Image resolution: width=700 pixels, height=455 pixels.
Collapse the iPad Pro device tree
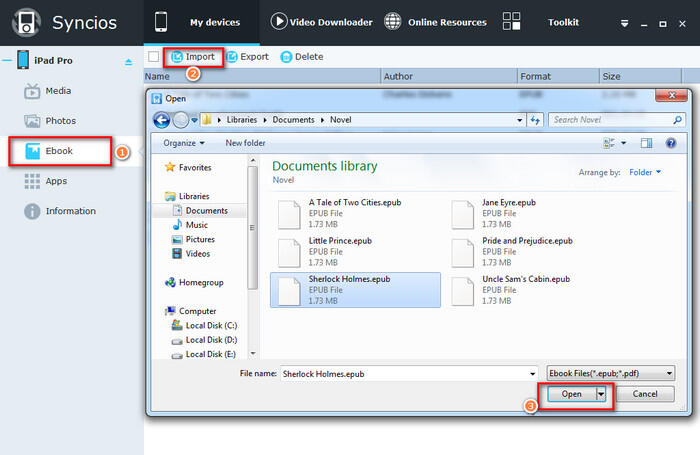coord(6,60)
